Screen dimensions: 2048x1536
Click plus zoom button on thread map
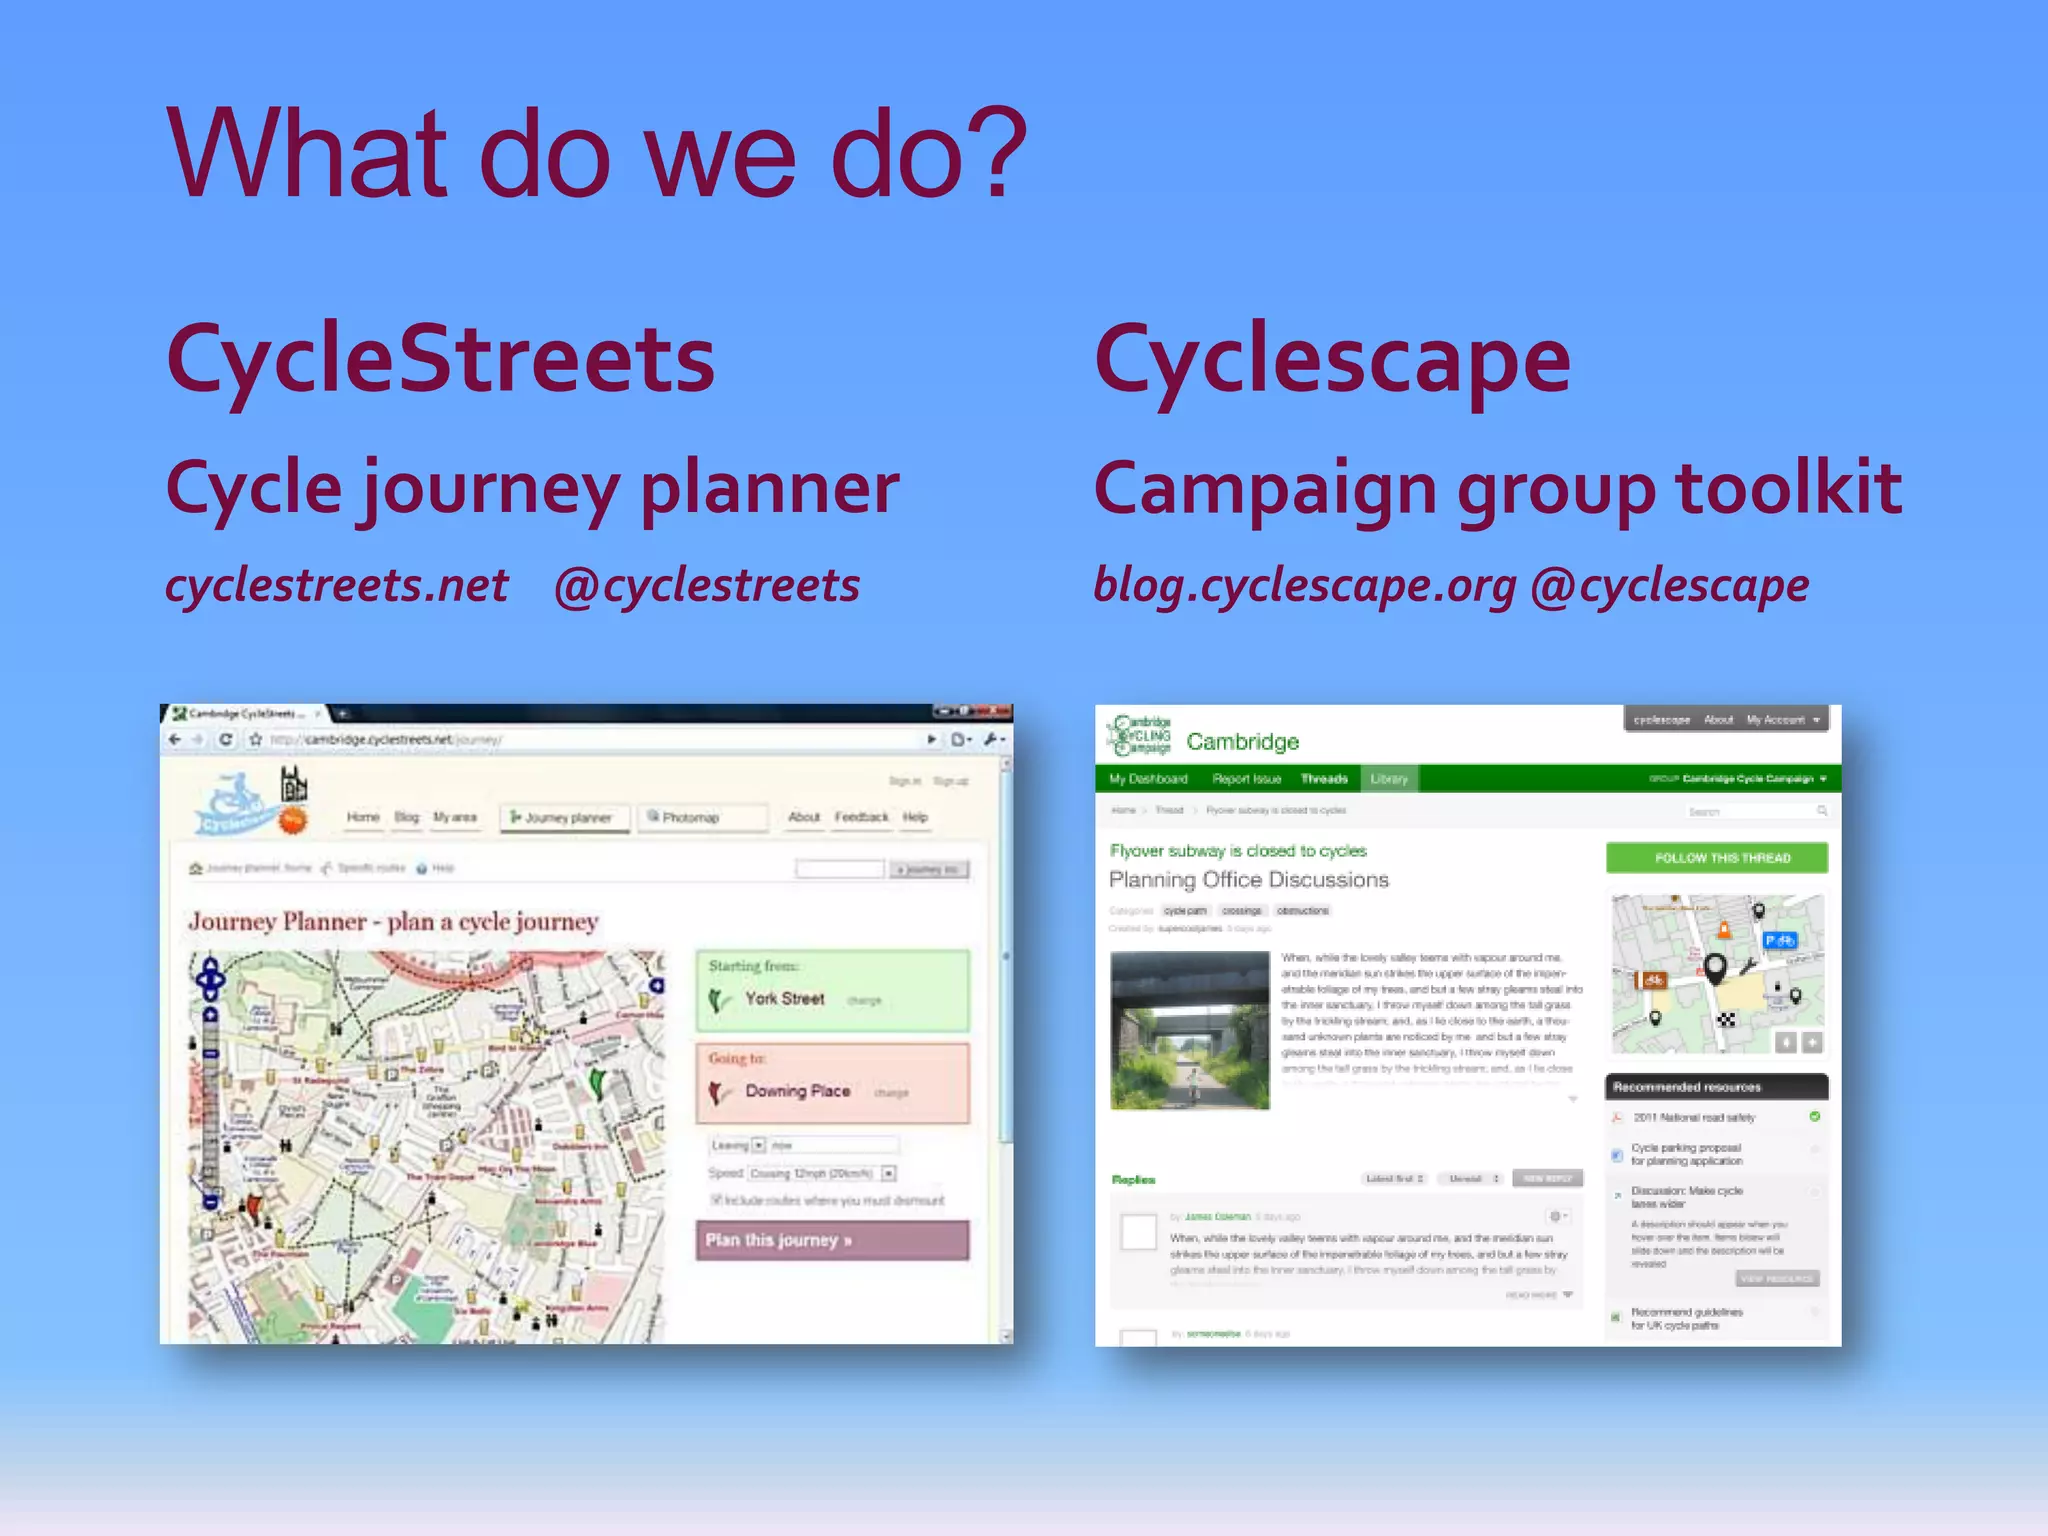coord(1812,1043)
